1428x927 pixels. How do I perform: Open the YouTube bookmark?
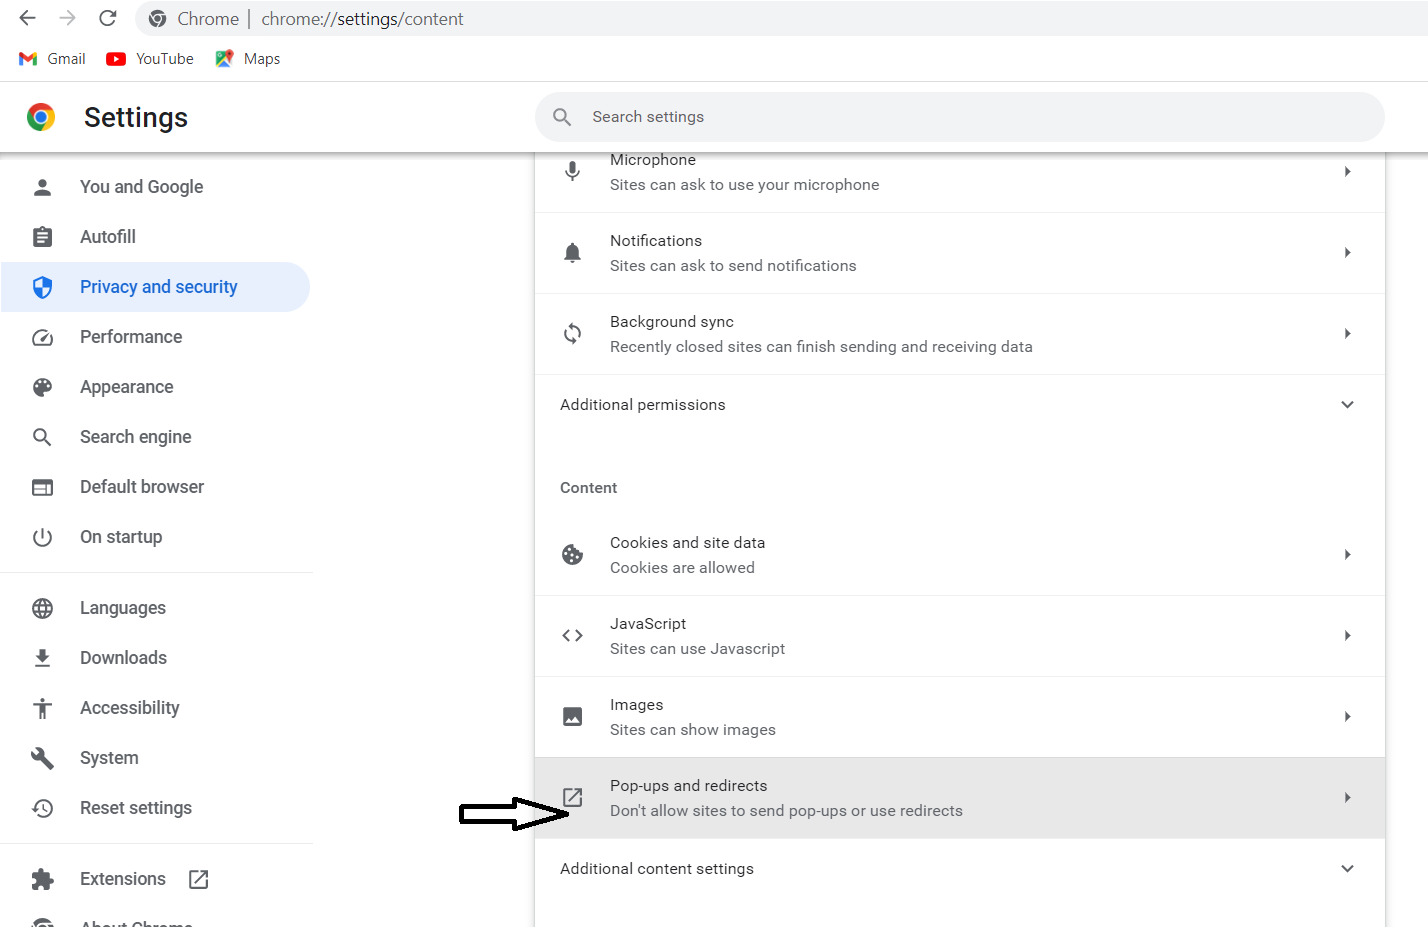[x=150, y=59]
